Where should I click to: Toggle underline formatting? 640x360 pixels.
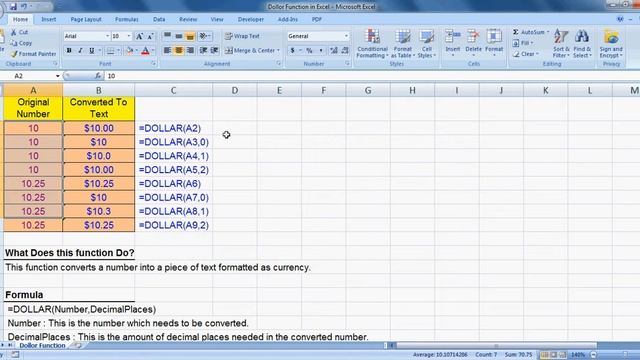click(x=91, y=51)
